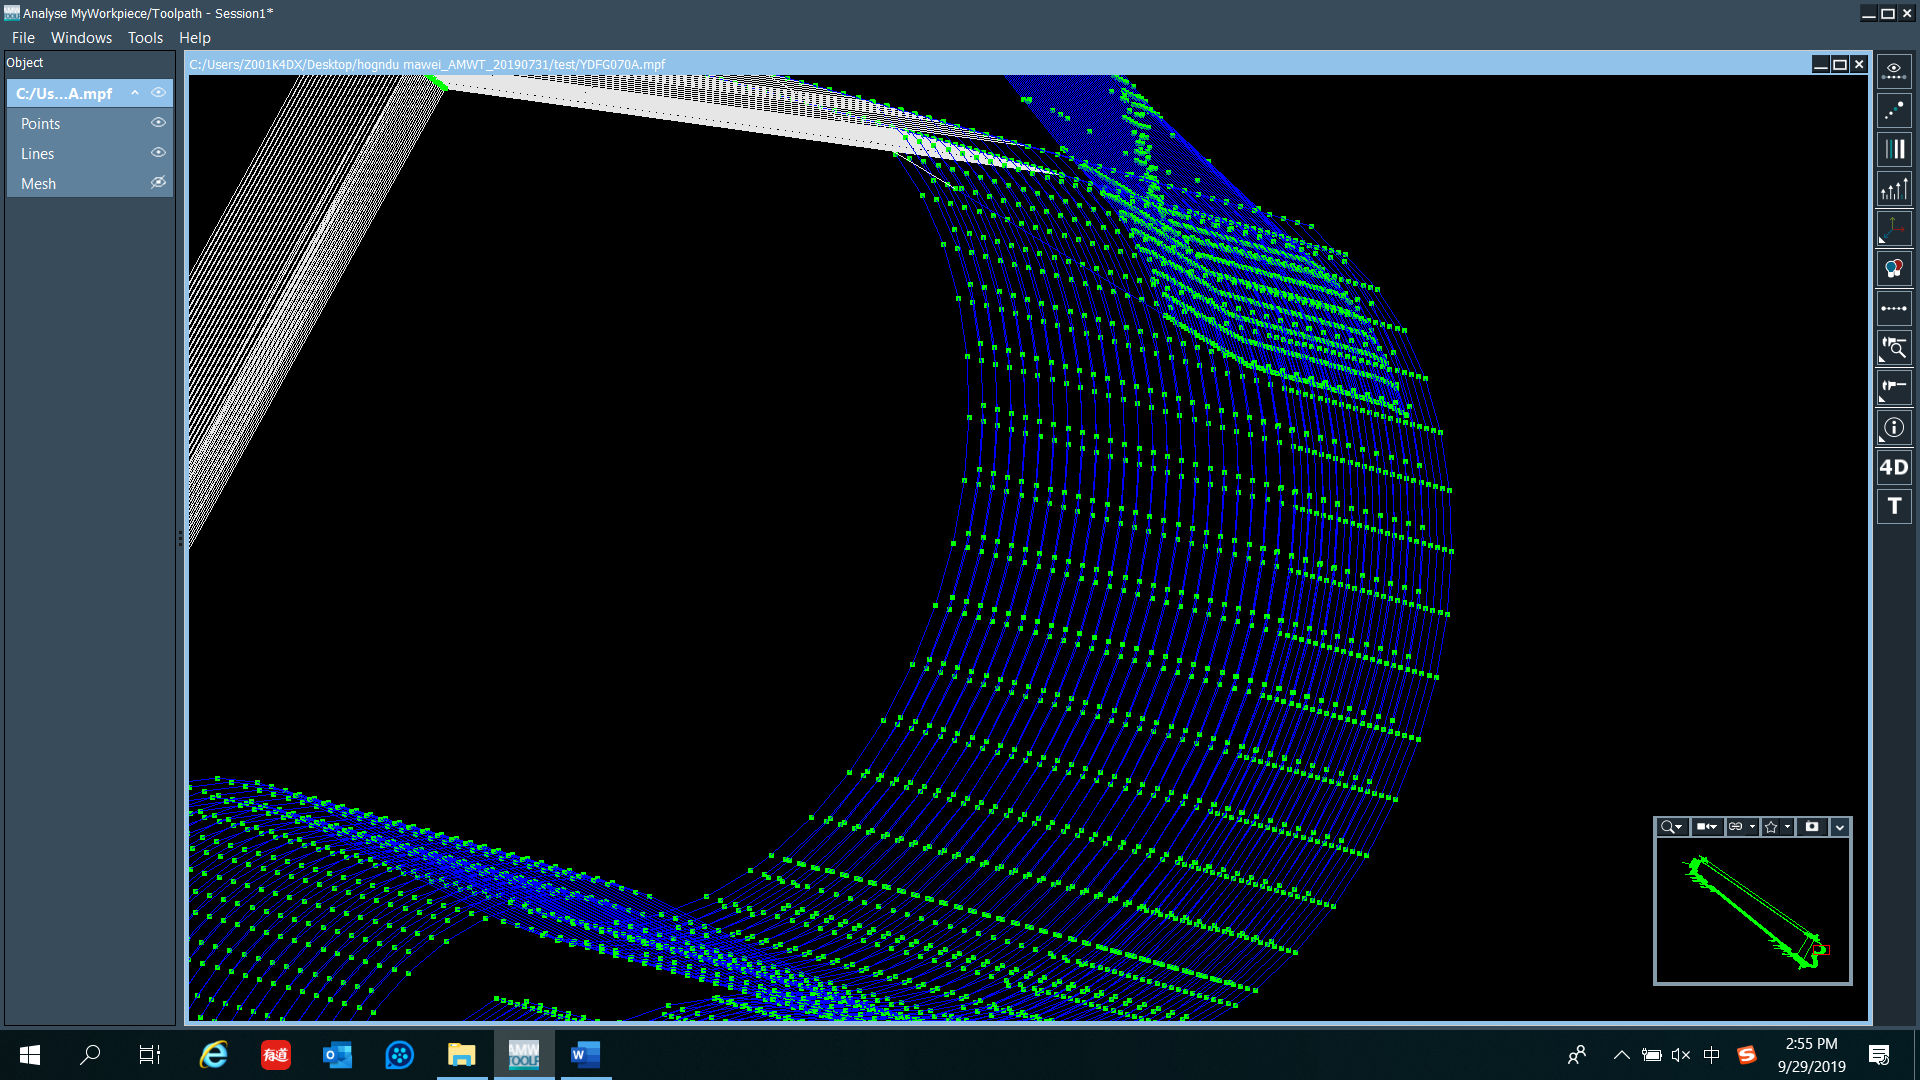The image size is (1920, 1080).
Task: Open the Tools menu
Action: pyautogui.click(x=145, y=38)
